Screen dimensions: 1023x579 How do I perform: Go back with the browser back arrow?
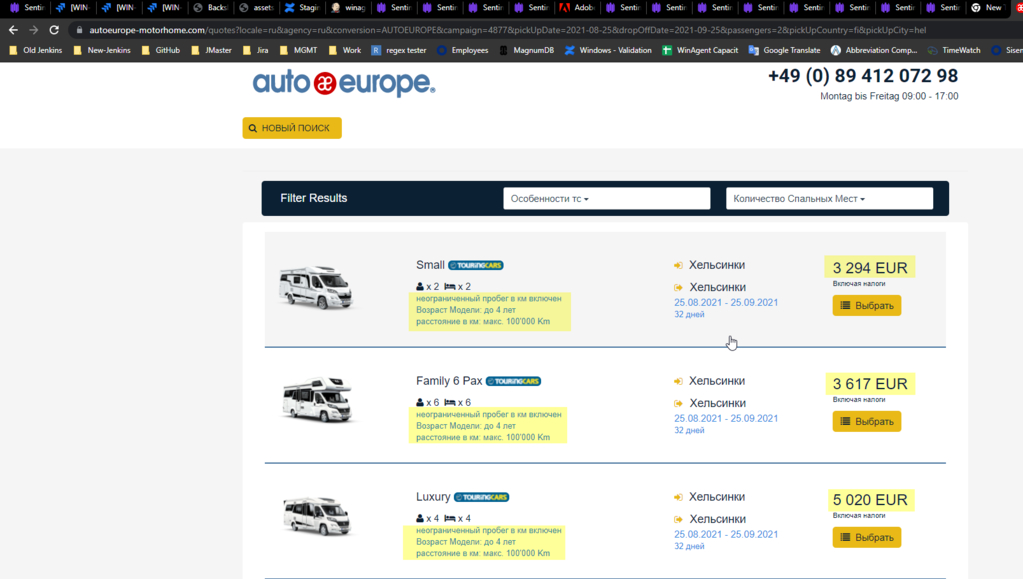point(13,30)
